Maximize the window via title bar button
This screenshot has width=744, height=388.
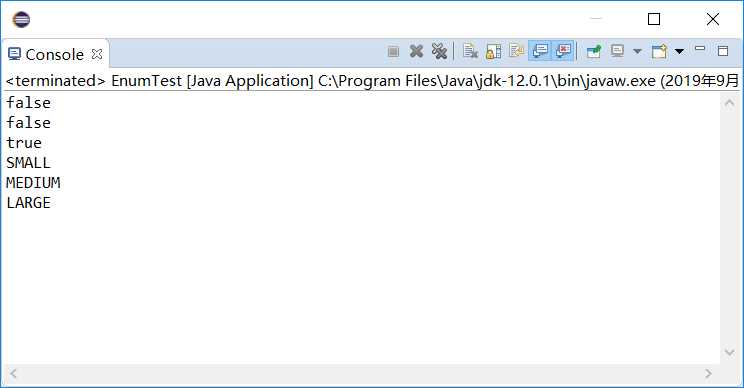tap(654, 19)
